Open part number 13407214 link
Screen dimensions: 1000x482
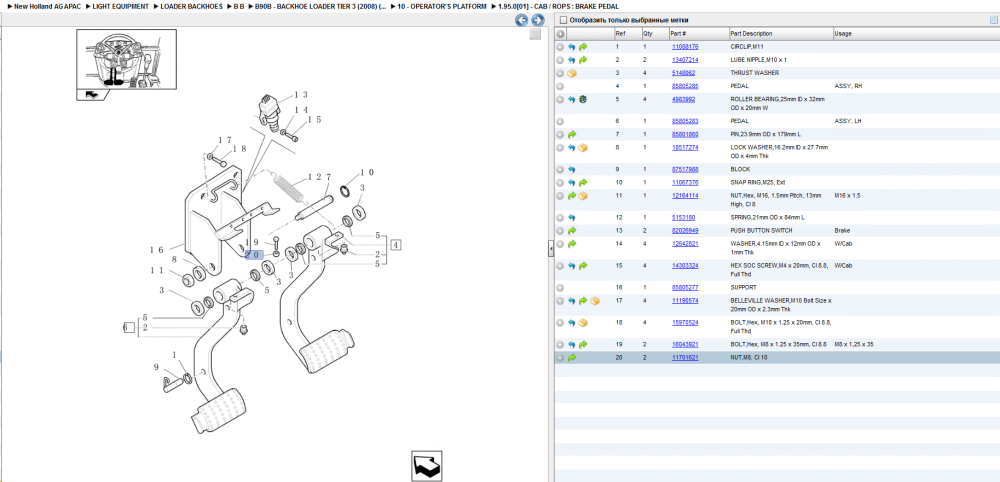click(x=685, y=60)
